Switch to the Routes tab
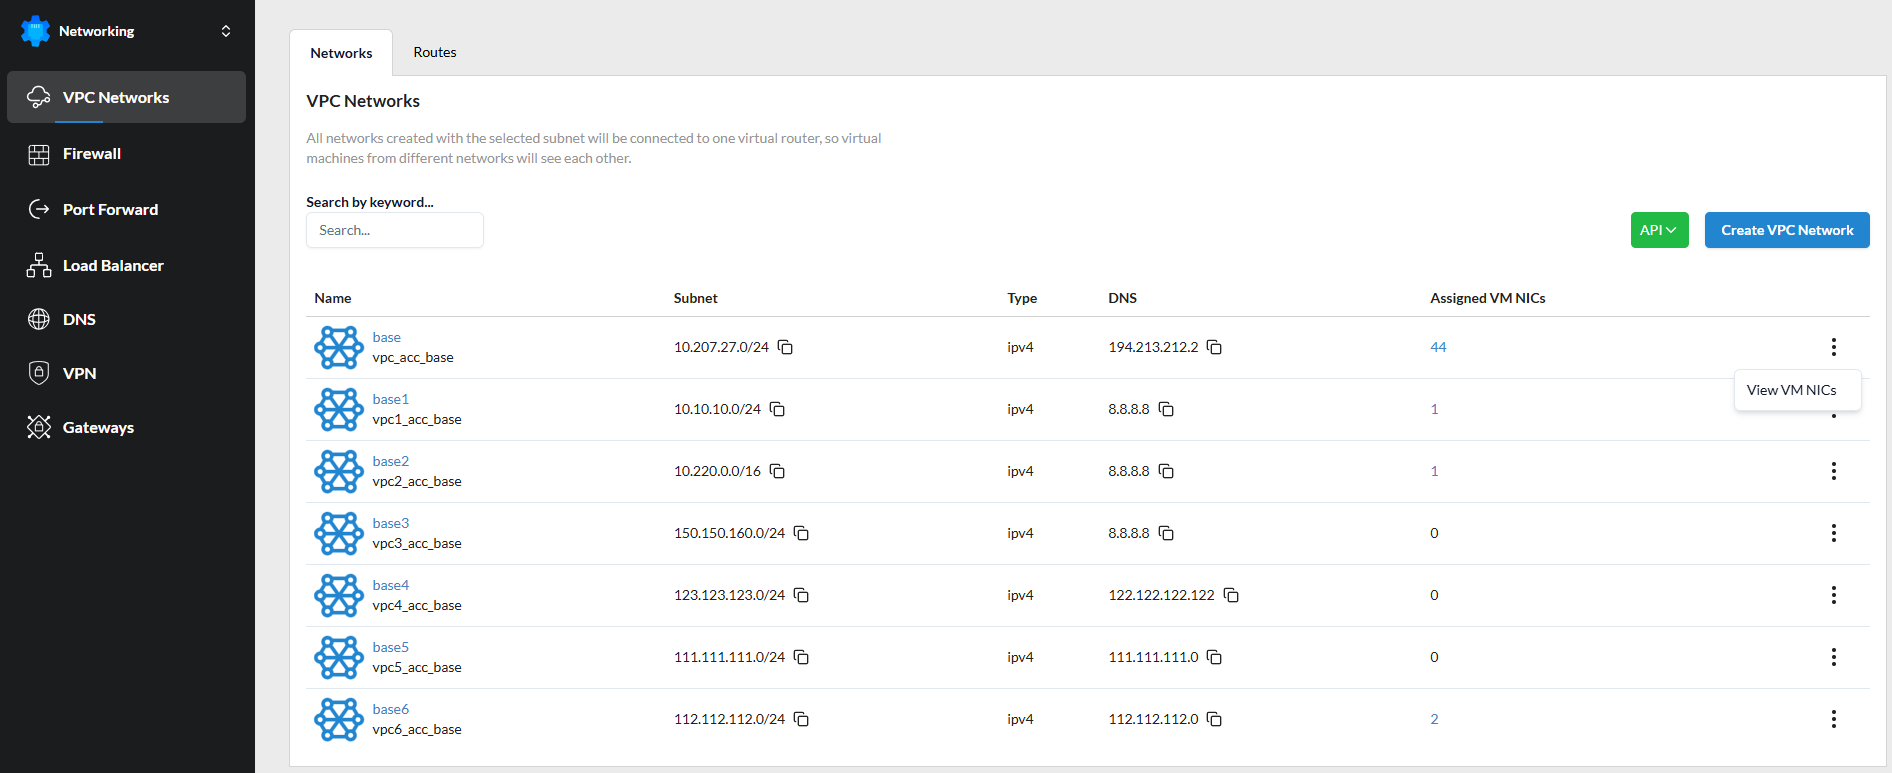This screenshot has height=773, width=1892. point(435,52)
